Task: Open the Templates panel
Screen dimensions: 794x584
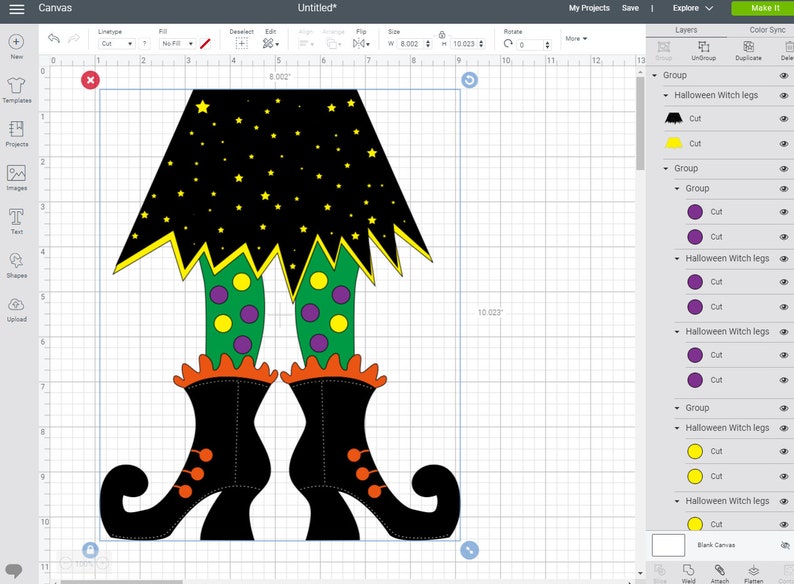Action: click(x=16, y=90)
